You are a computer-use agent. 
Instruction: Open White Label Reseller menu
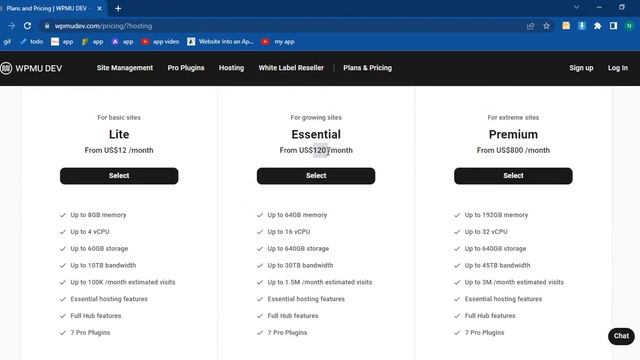[x=291, y=68]
